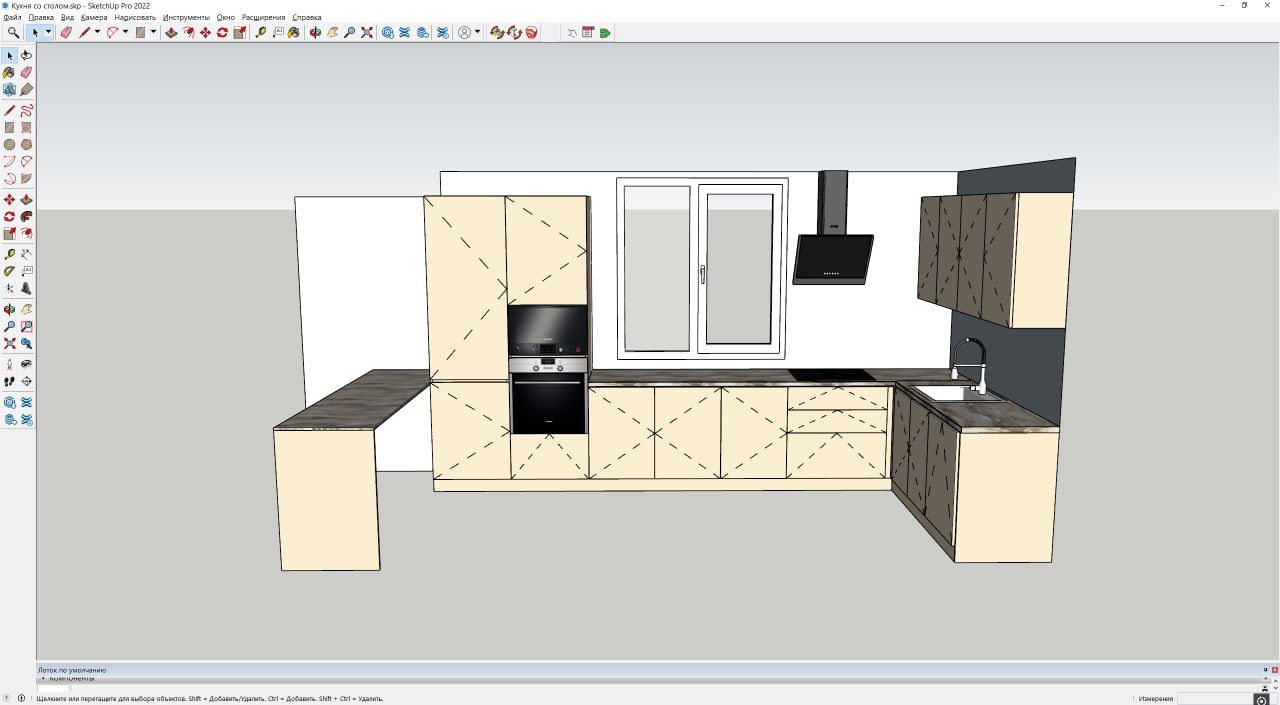Select the built-in oven in the model
The height and width of the screenshot is (705, 1280).
[x=548, y=396]
